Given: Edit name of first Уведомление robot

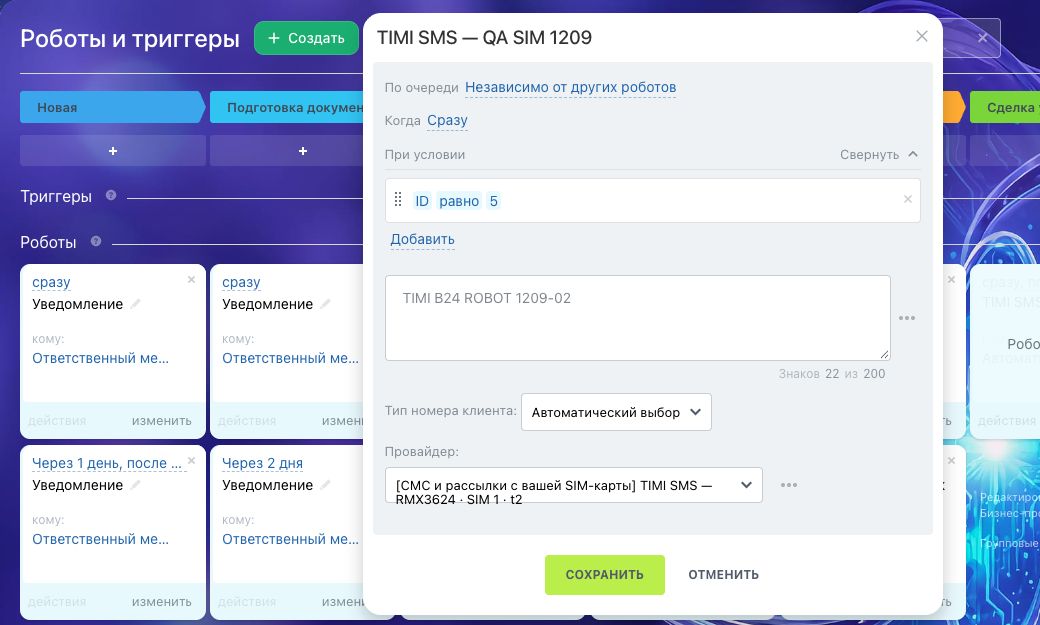Looking at the screenshot, I should point(135,304).
